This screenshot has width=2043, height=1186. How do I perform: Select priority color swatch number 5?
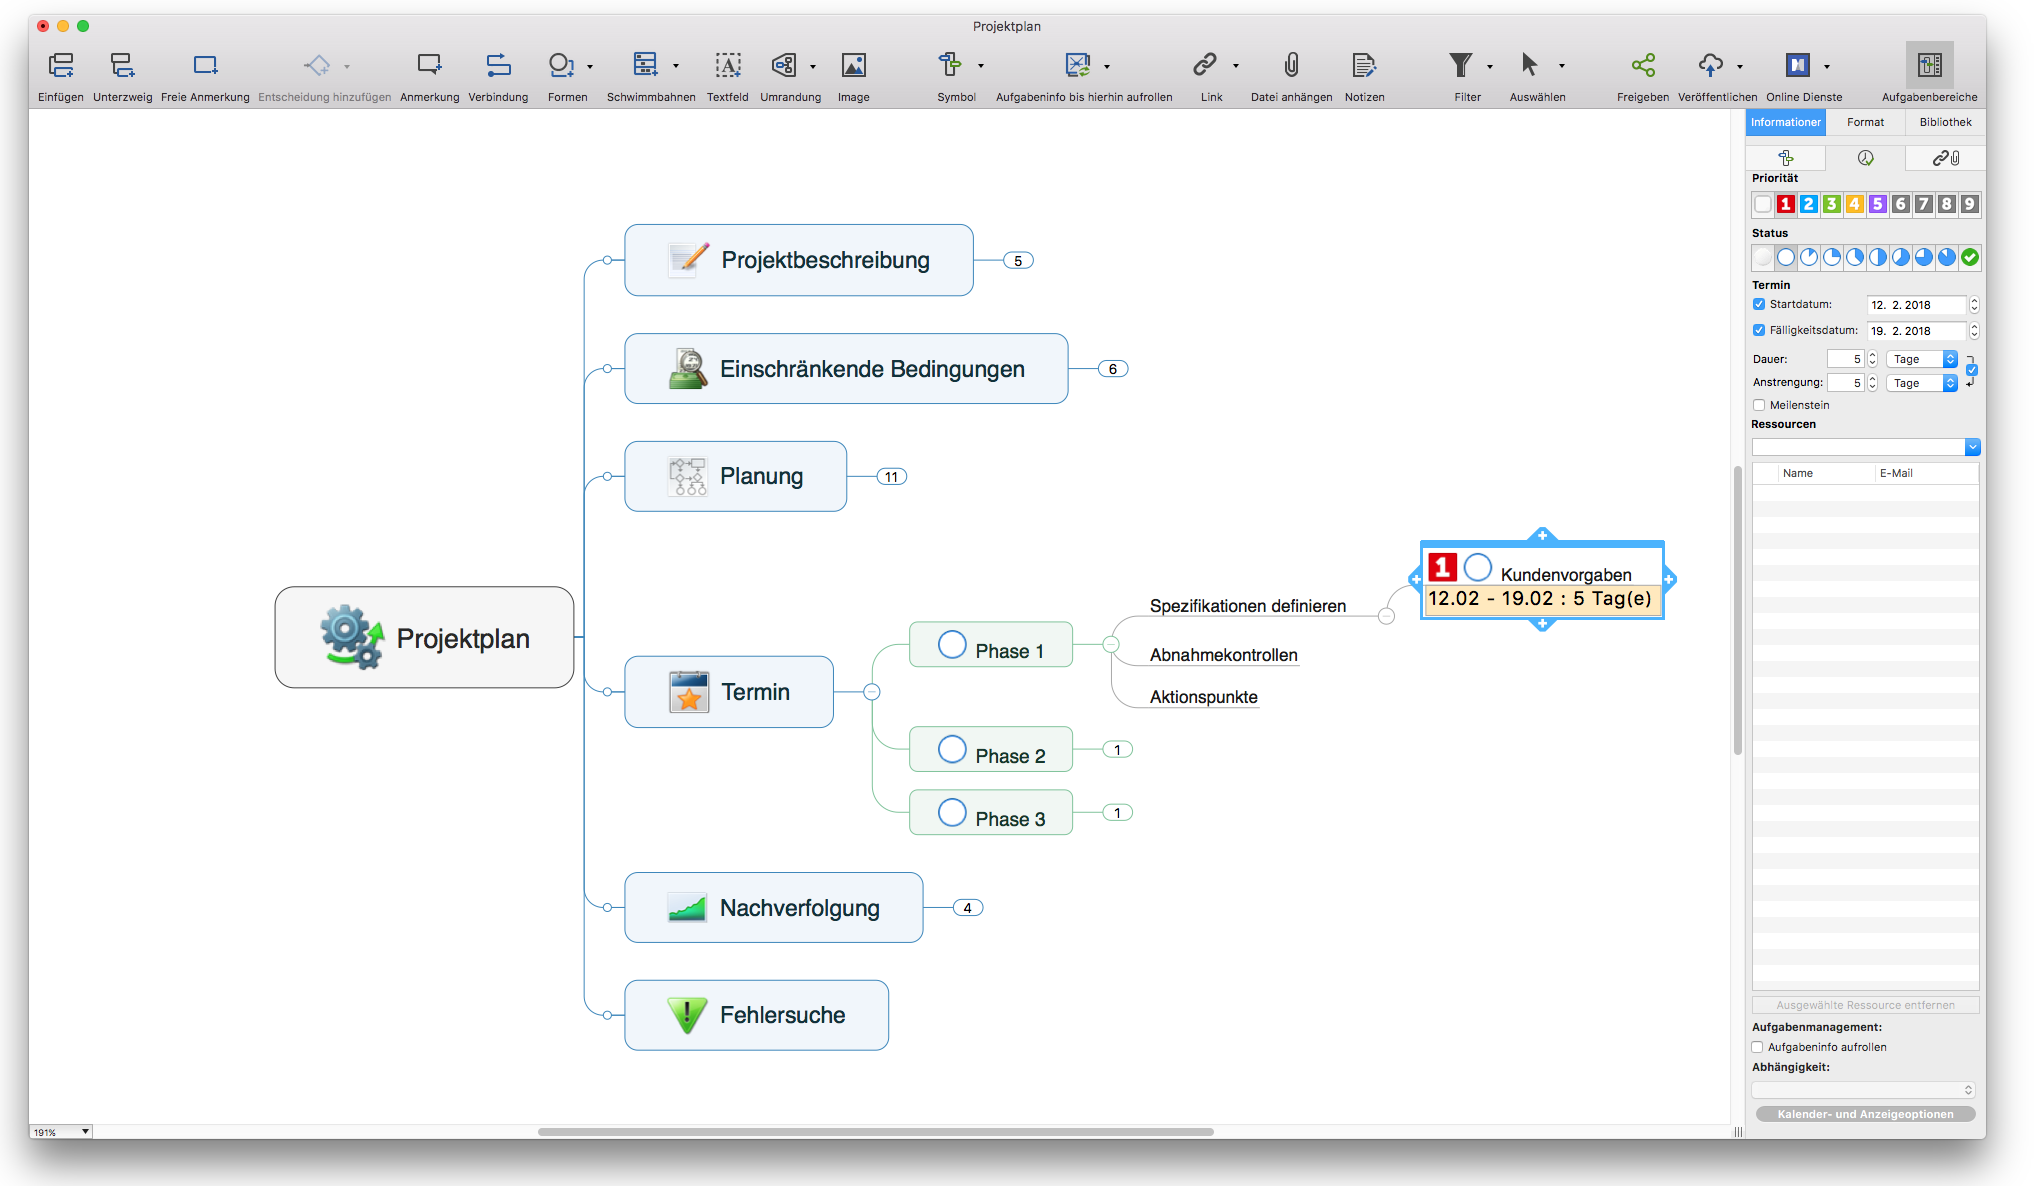coord(1879,203)
